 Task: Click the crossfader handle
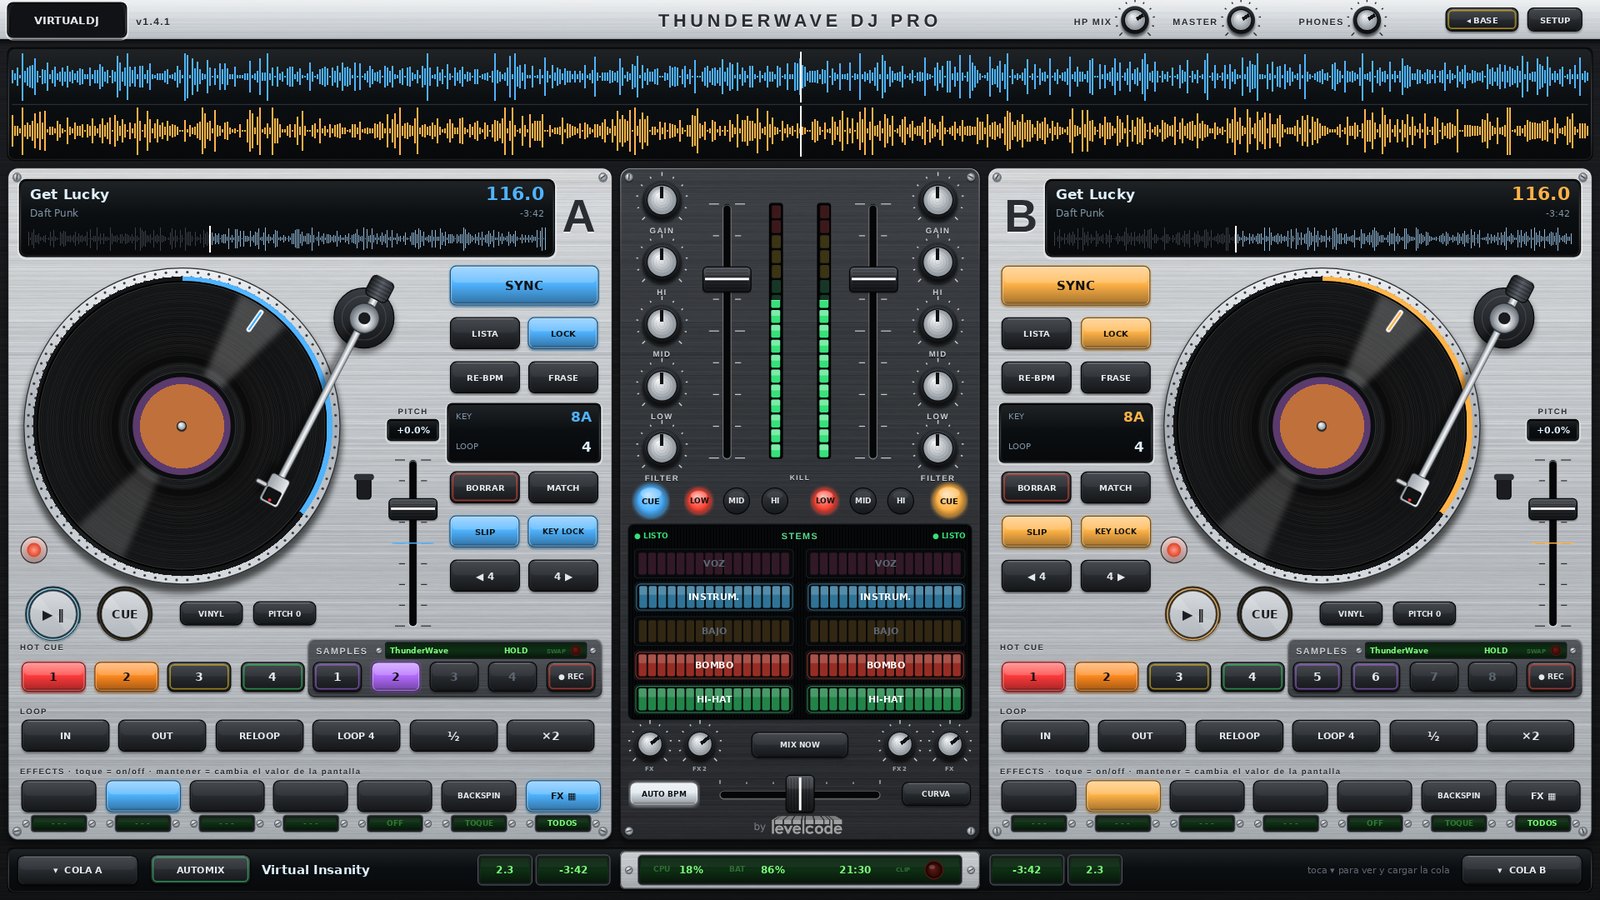point(800,794)
